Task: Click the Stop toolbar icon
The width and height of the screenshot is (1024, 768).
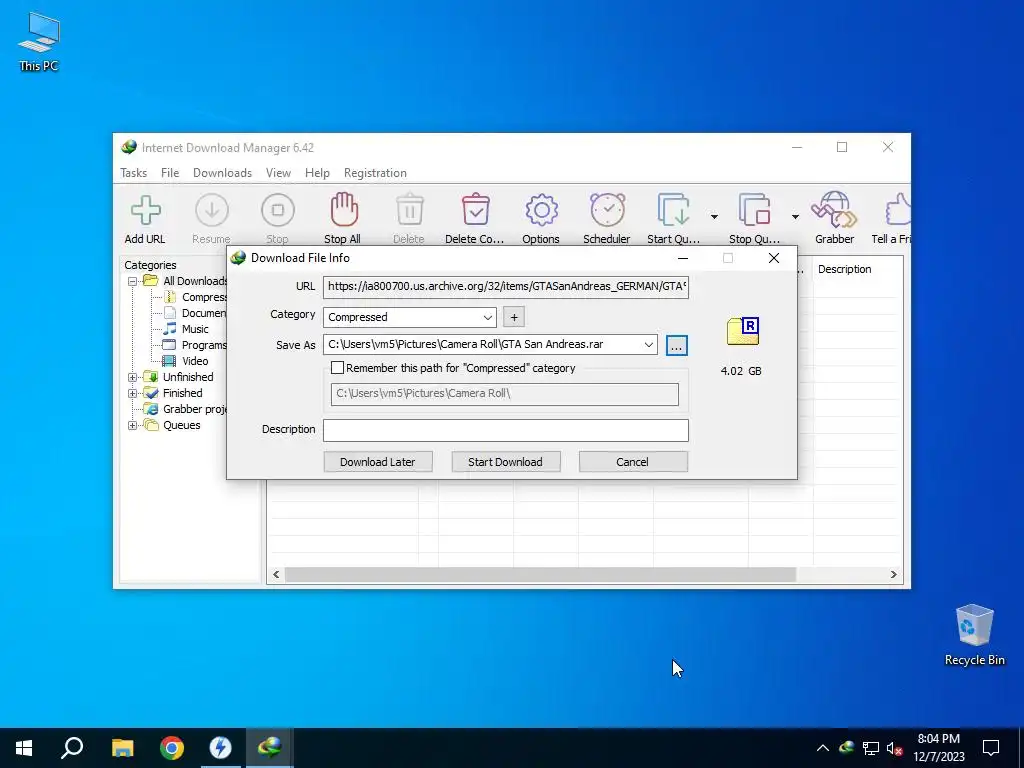Action: tap(278, 210)
